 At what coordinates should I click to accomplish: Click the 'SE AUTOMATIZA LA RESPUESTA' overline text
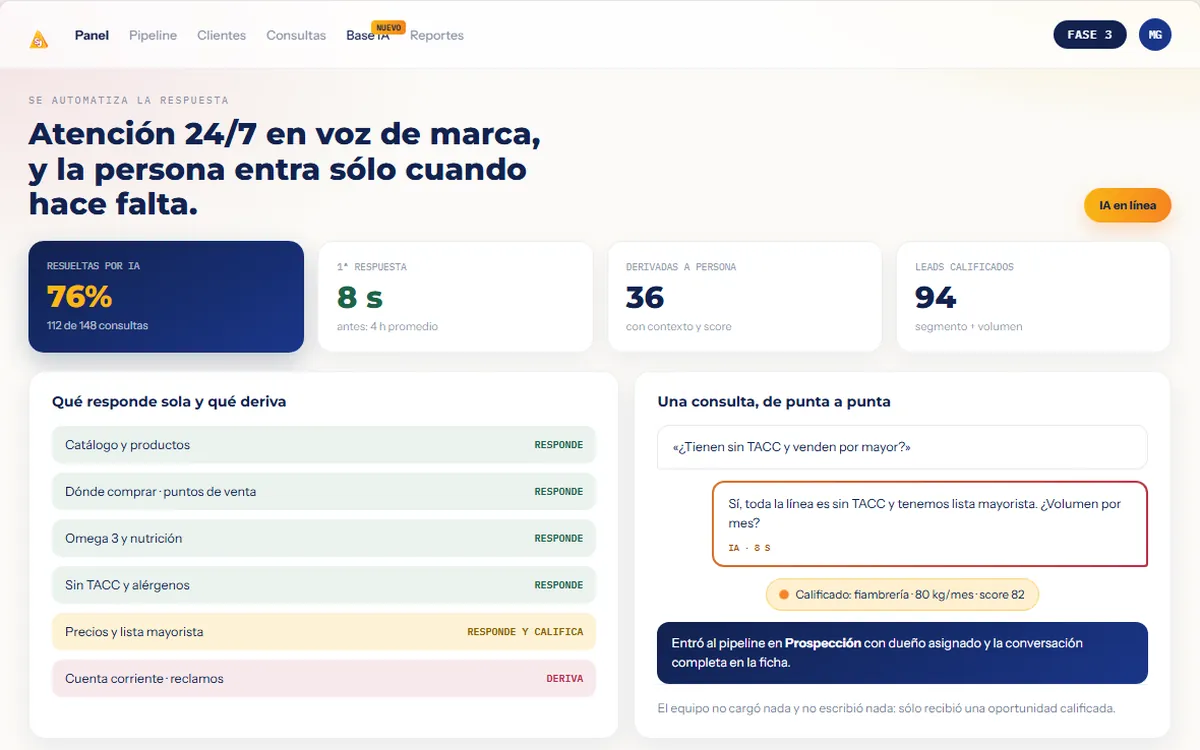tap(129, 101)
